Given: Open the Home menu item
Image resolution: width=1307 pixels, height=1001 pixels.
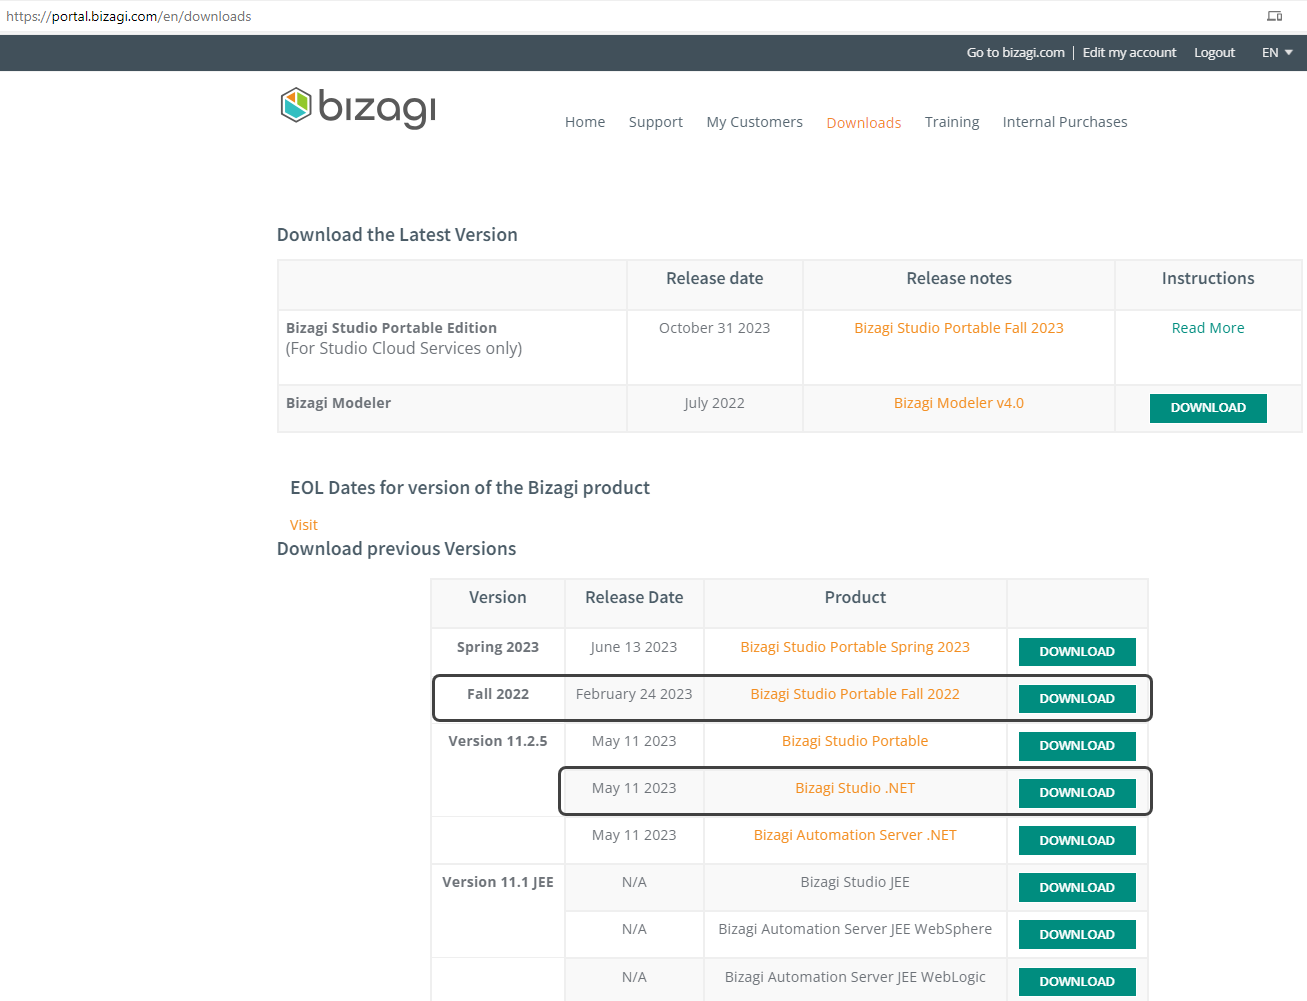Looking at the screenshot, I should [585, 122].
